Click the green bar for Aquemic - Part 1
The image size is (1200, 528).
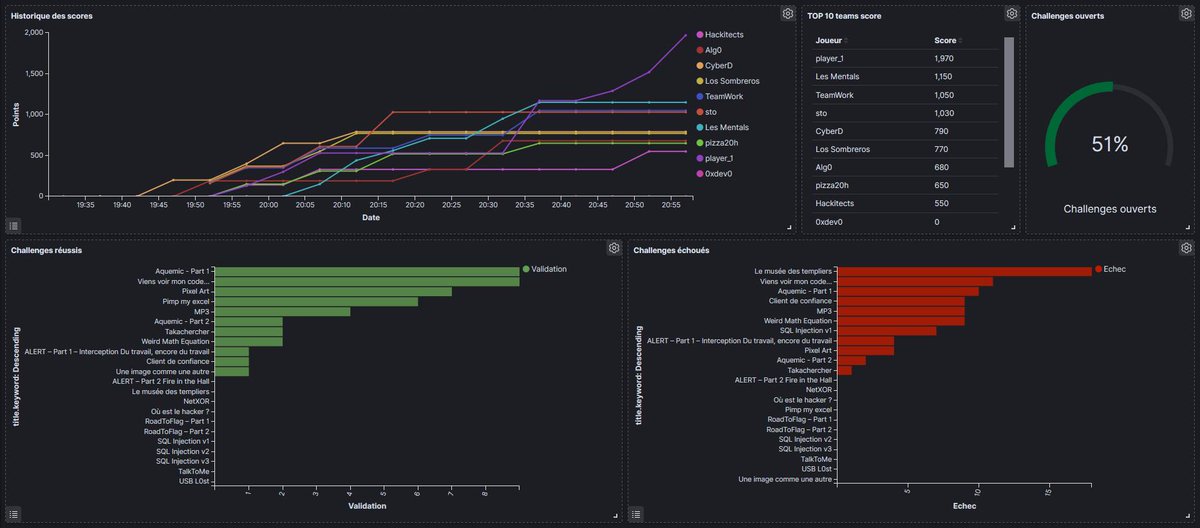pos(367,271)
